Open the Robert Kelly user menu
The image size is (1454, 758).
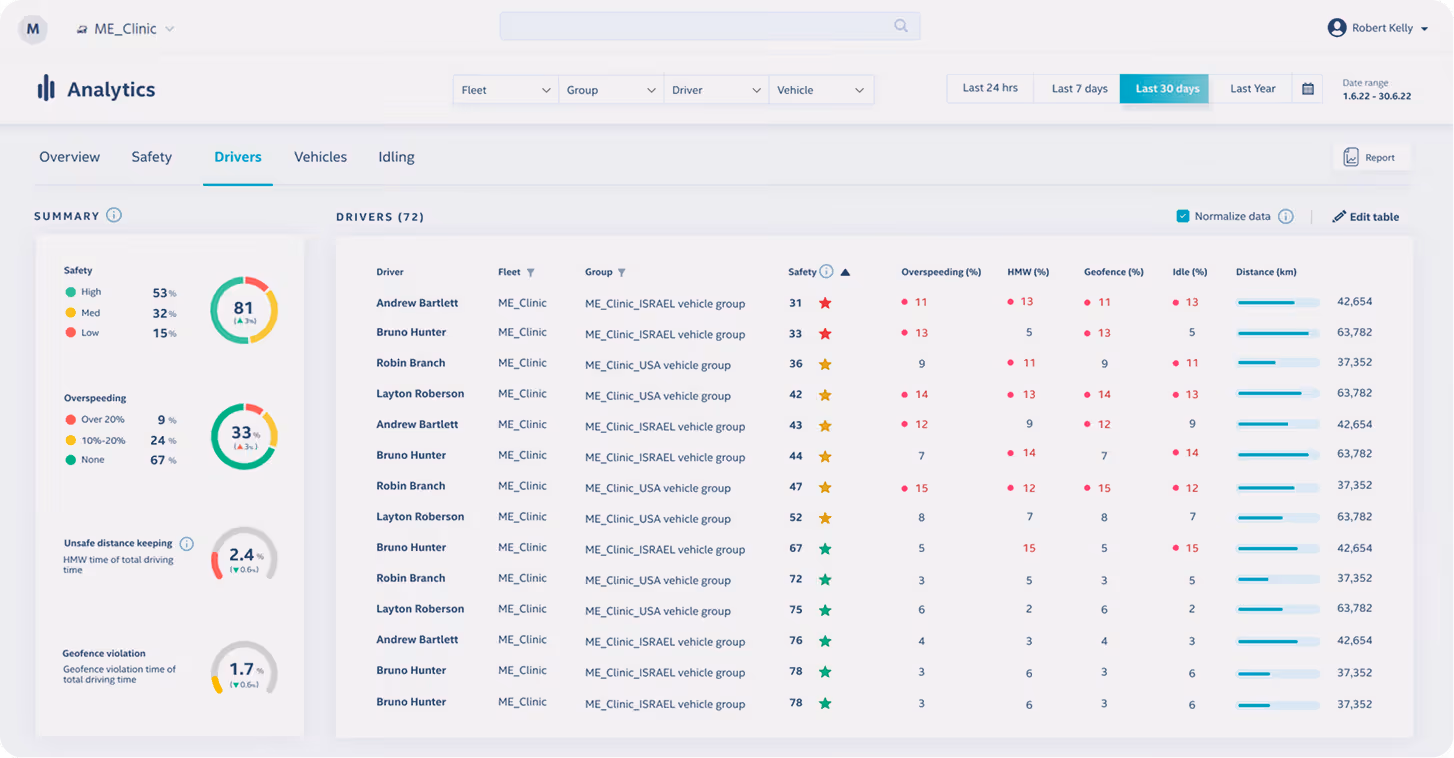pyautogui.click(x=1378, y=28)
